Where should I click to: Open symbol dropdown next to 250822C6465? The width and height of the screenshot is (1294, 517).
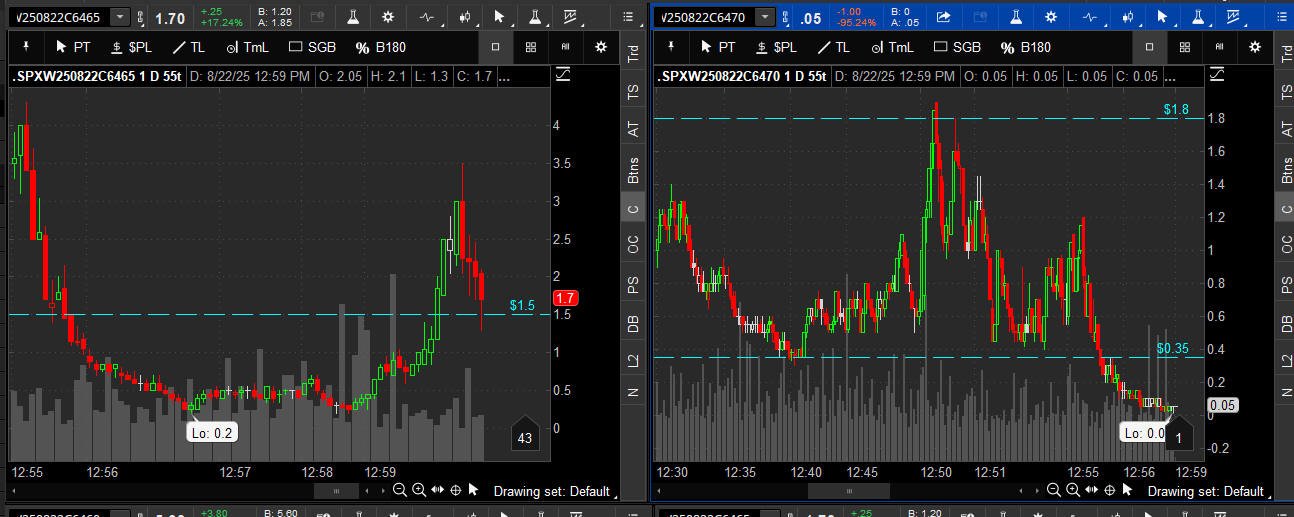[120, 17]
